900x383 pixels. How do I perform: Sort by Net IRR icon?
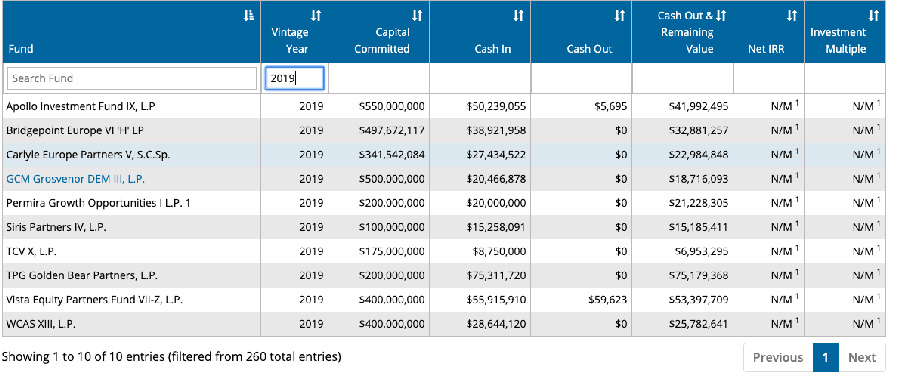tap(792, 16)
